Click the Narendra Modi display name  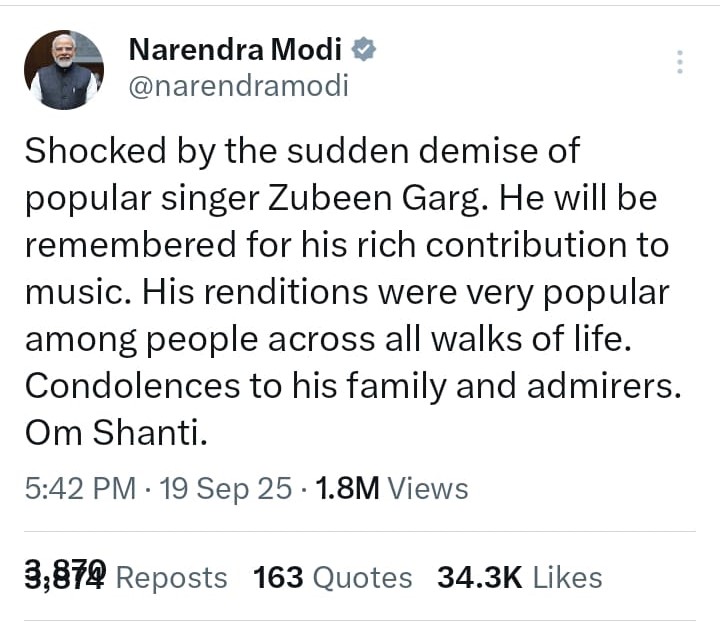coord(235,49)
